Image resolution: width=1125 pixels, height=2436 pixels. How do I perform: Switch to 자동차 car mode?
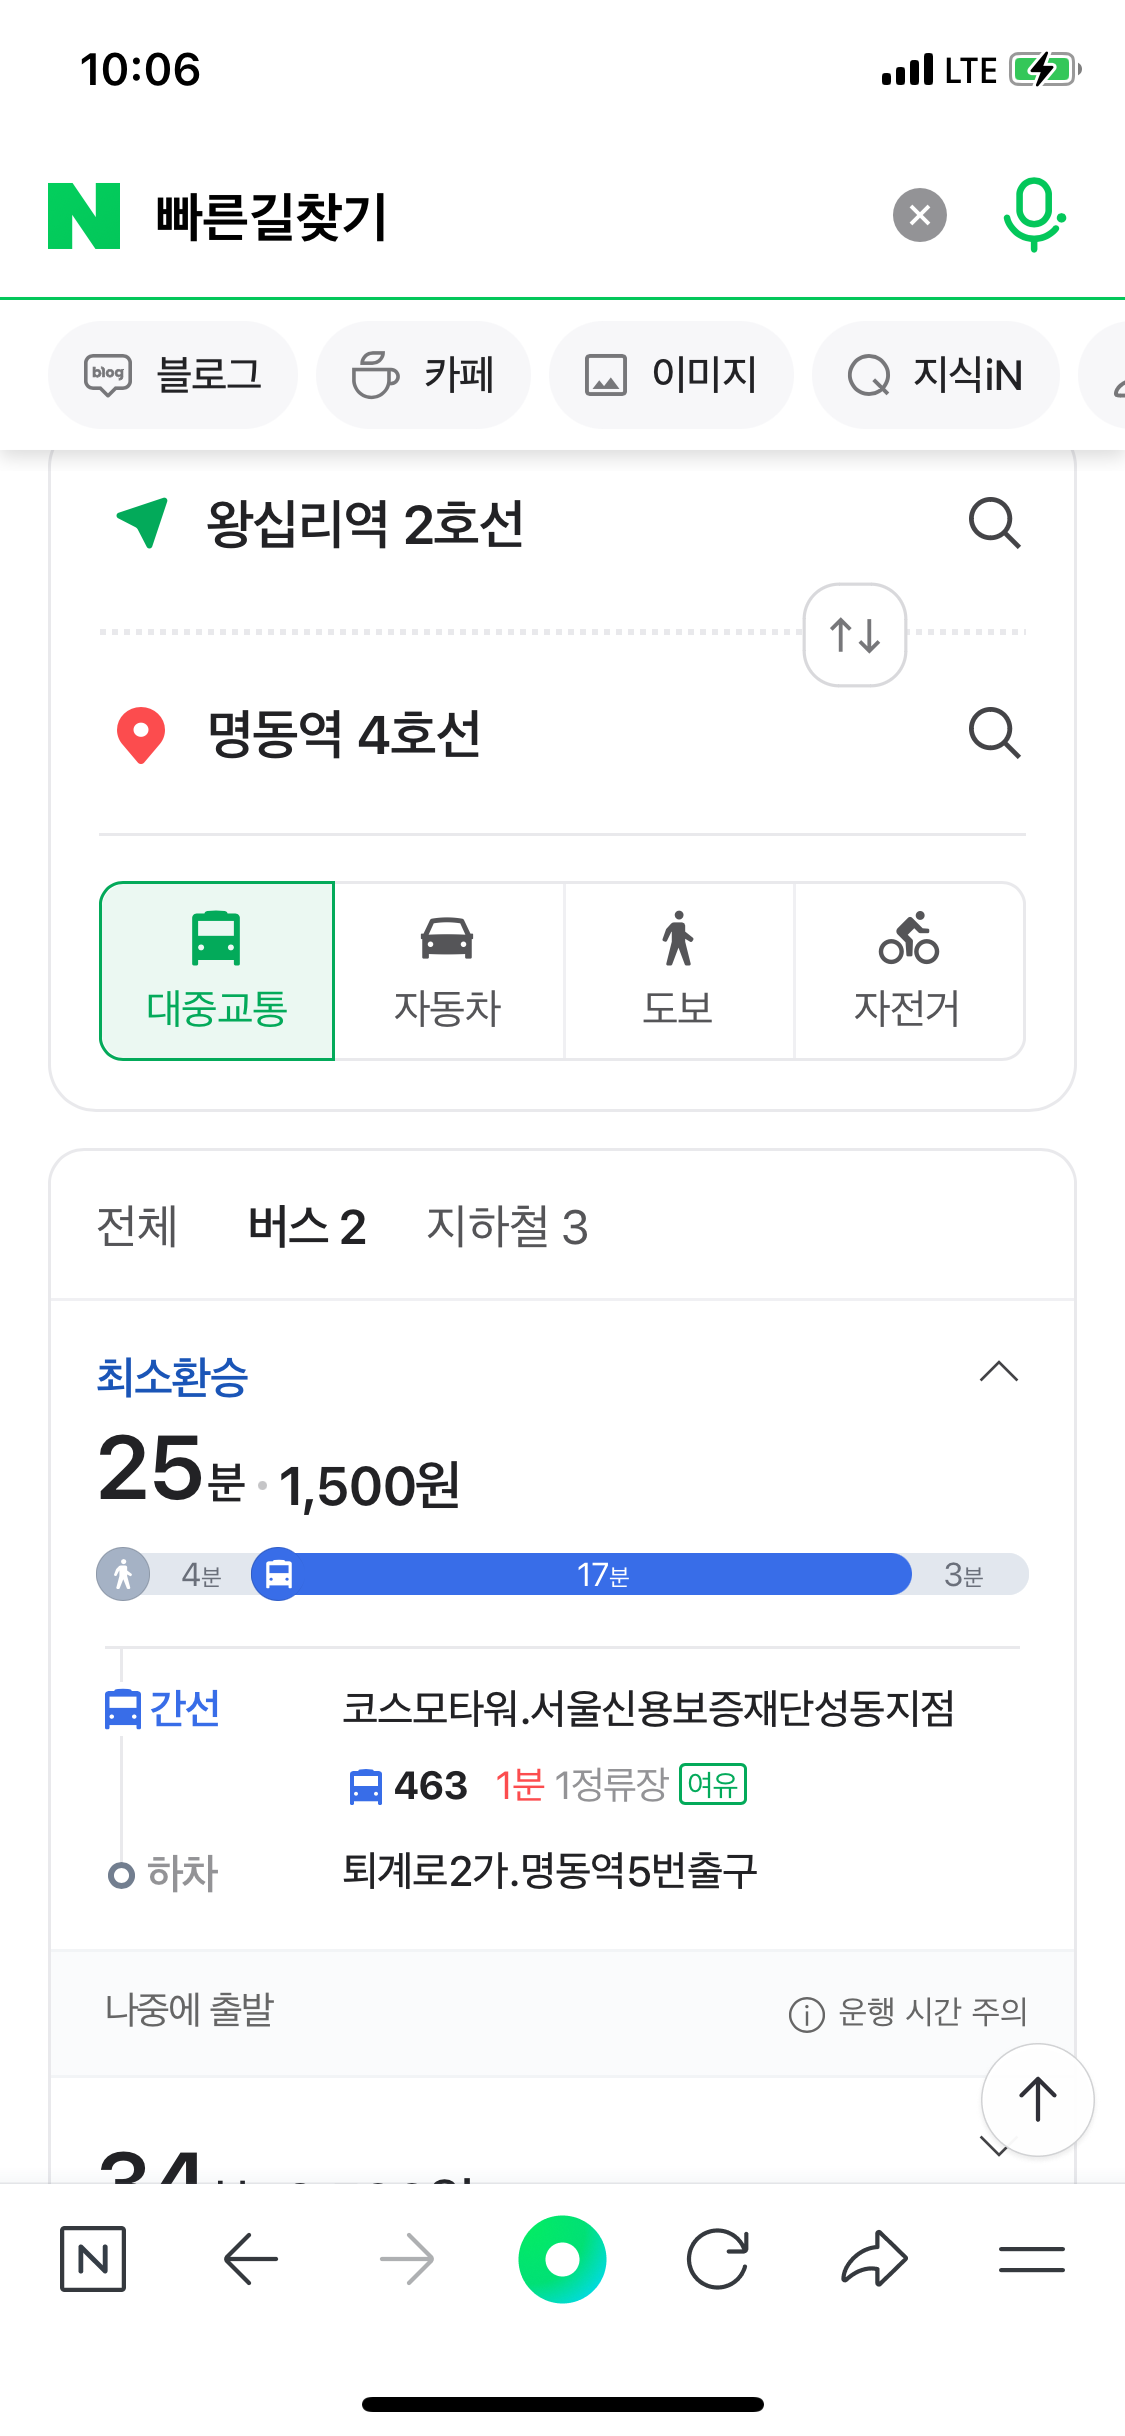pyautogui.click(x=448, y=971)
